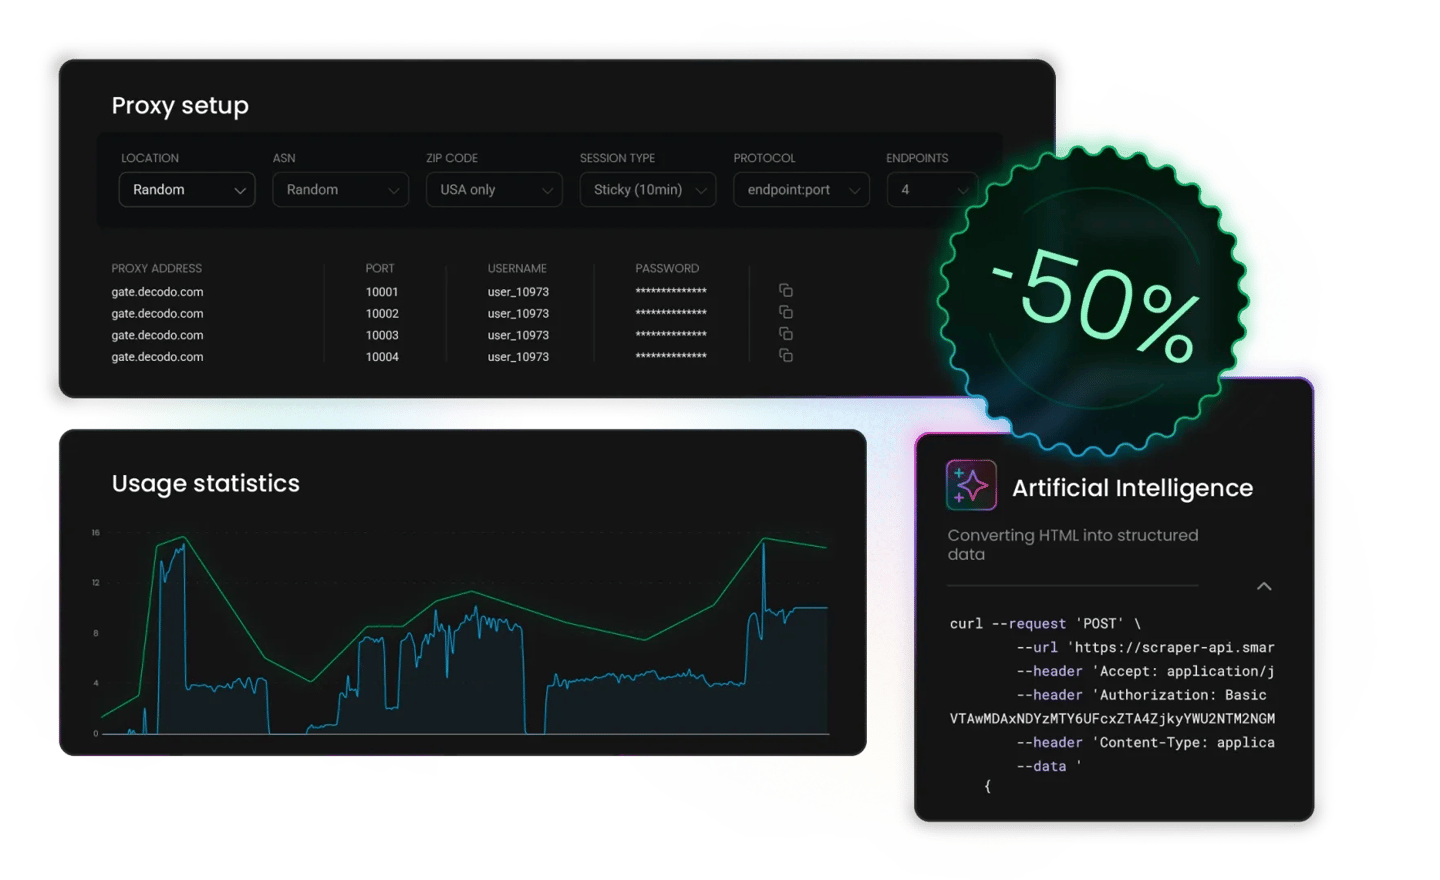1440x880 pixels.
Task: Click the masked password in the last row
Action: [x=671, y=356]
